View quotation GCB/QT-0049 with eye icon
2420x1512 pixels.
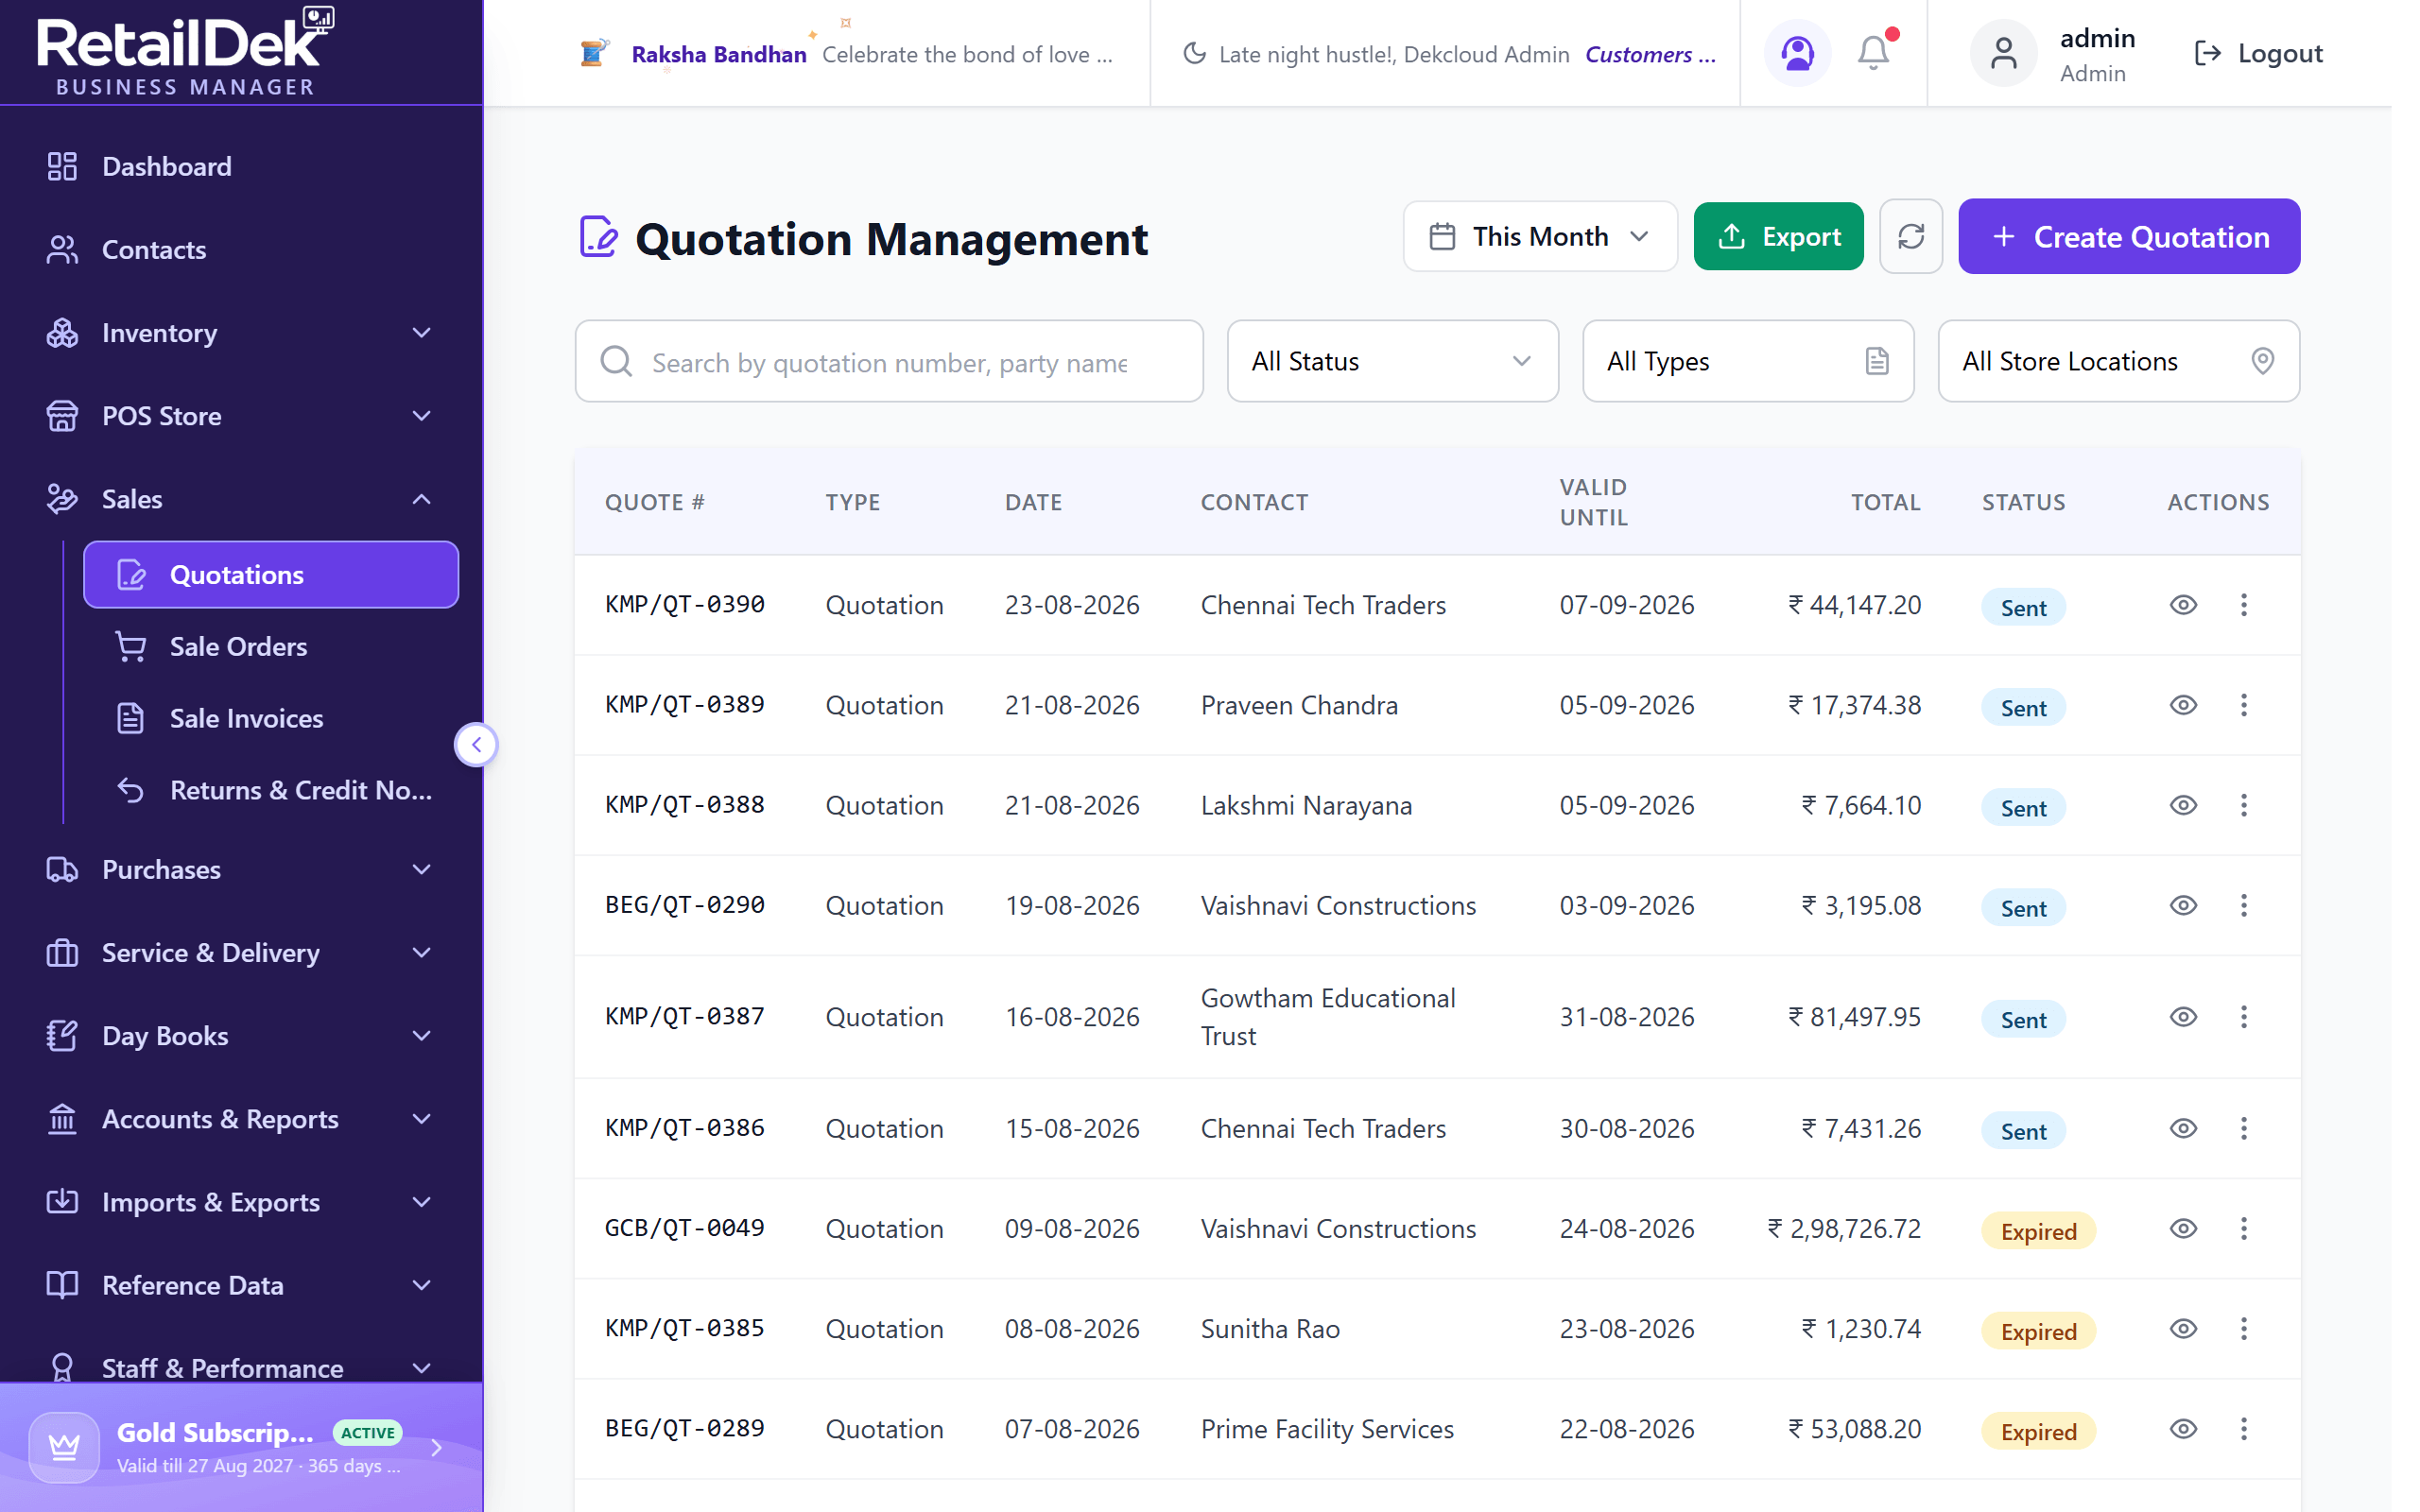2183,1228
